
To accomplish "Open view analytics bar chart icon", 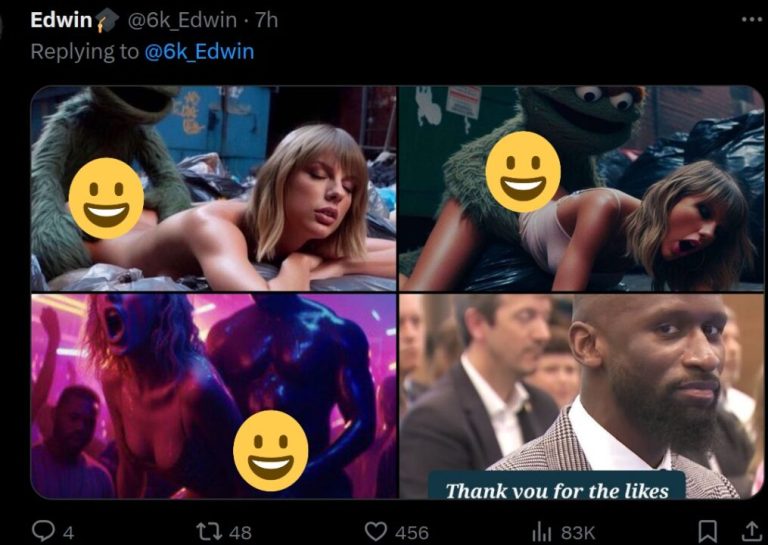I will click(542, 531).
